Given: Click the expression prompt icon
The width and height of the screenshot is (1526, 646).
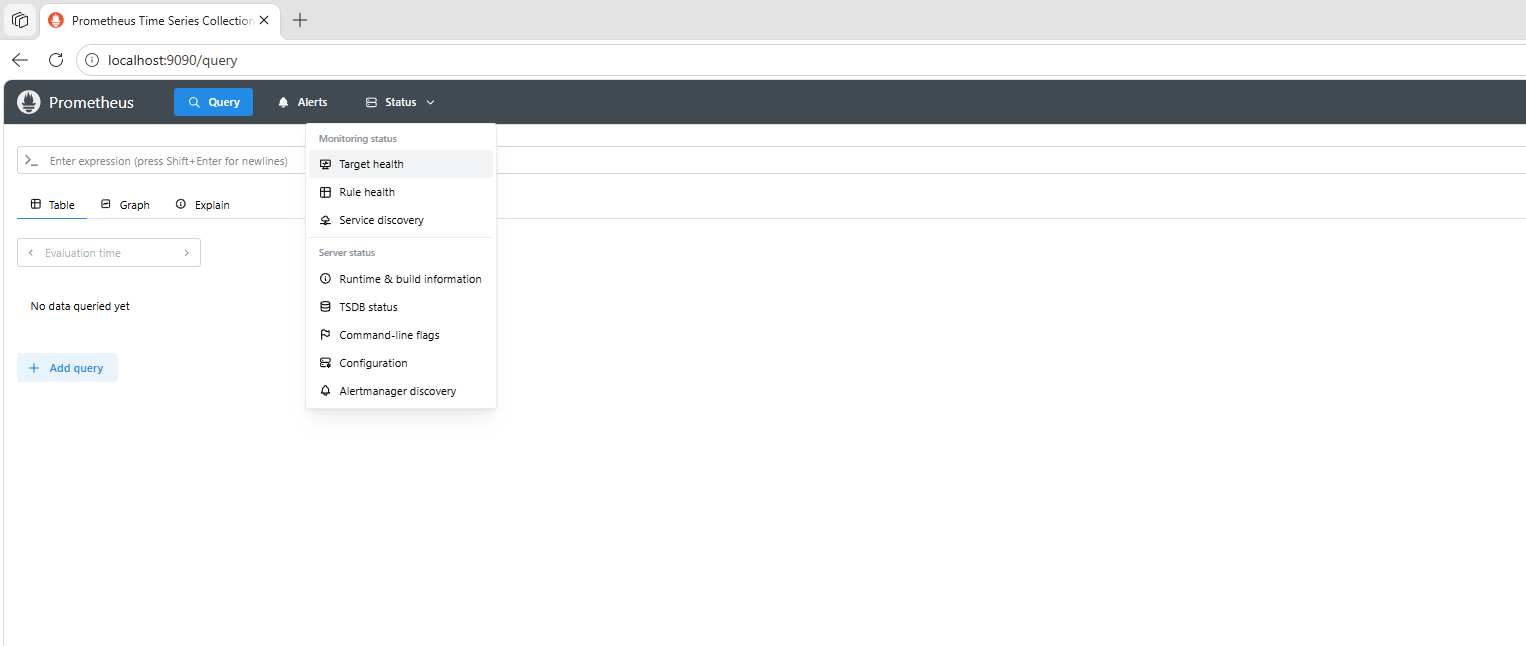Looking at the screenshot, I should 31,160.
